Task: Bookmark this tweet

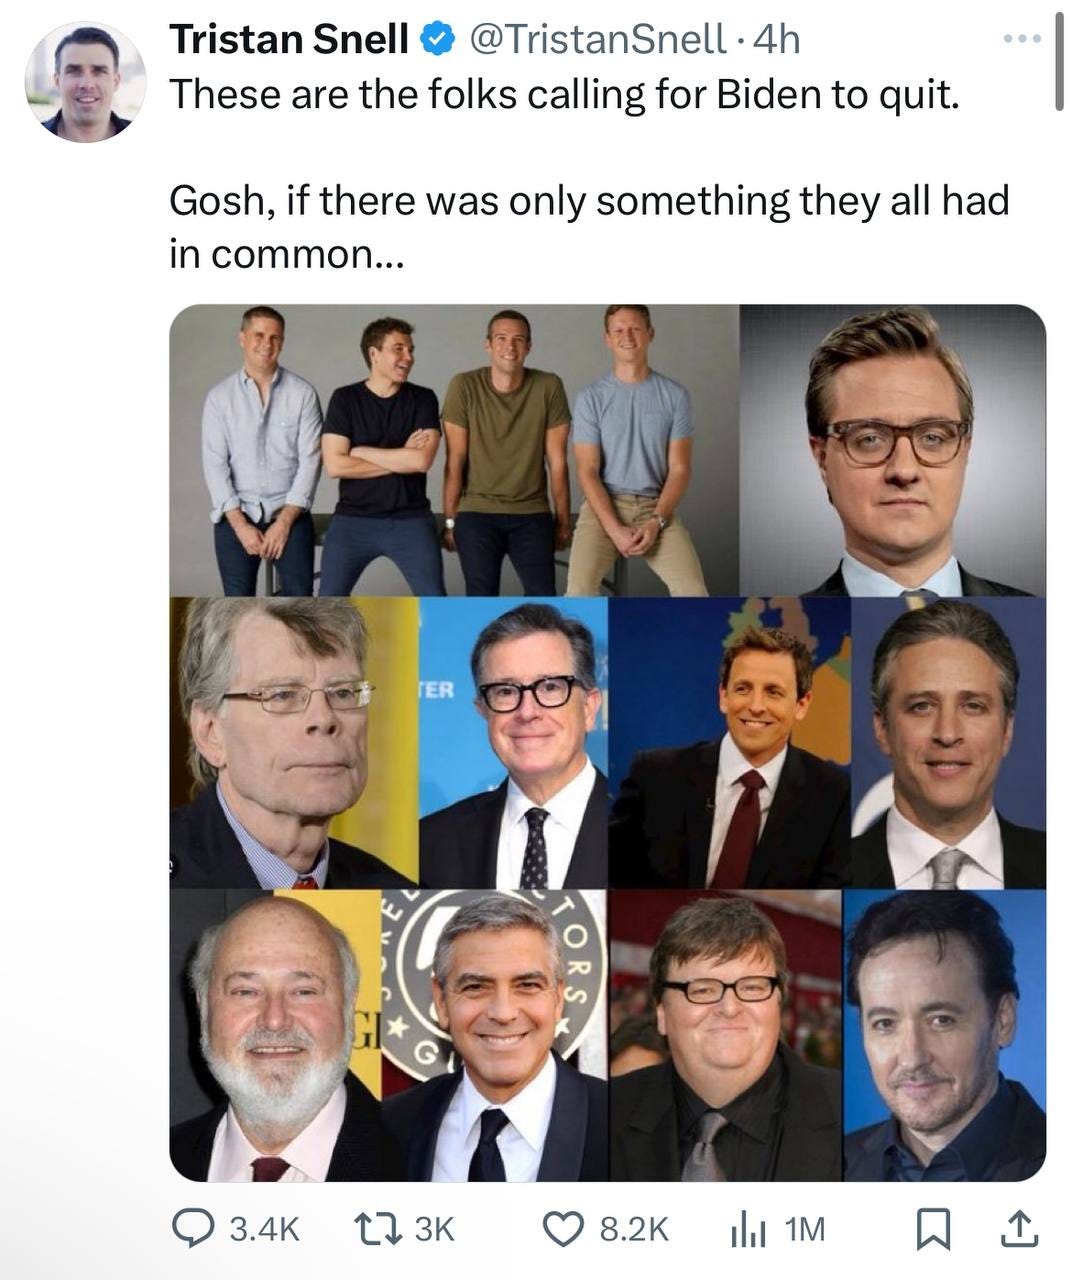Action: 931,1229
